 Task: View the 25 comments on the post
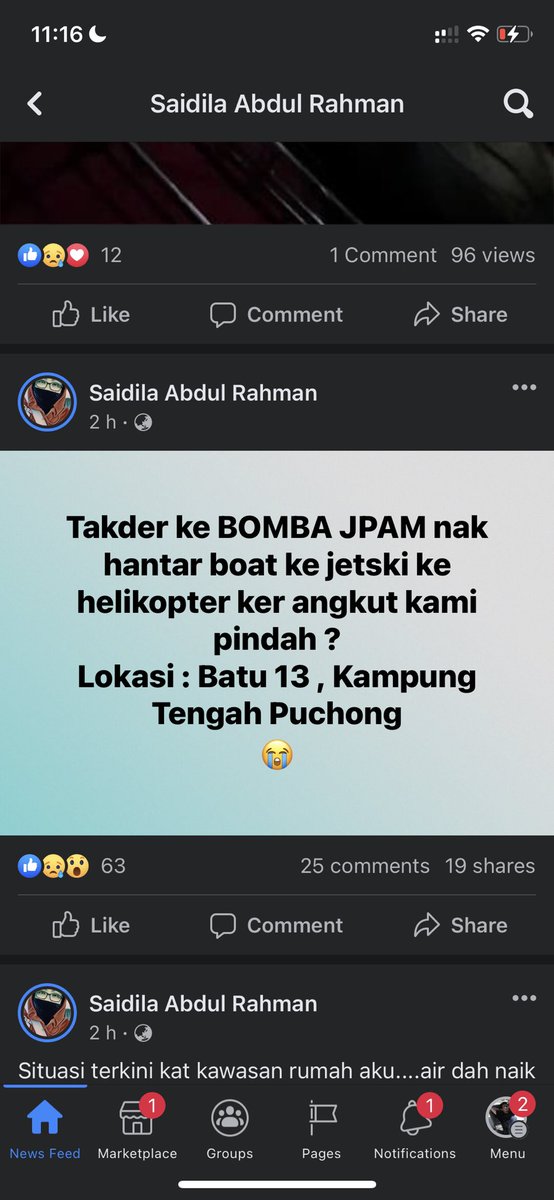[x=365, y=866]
